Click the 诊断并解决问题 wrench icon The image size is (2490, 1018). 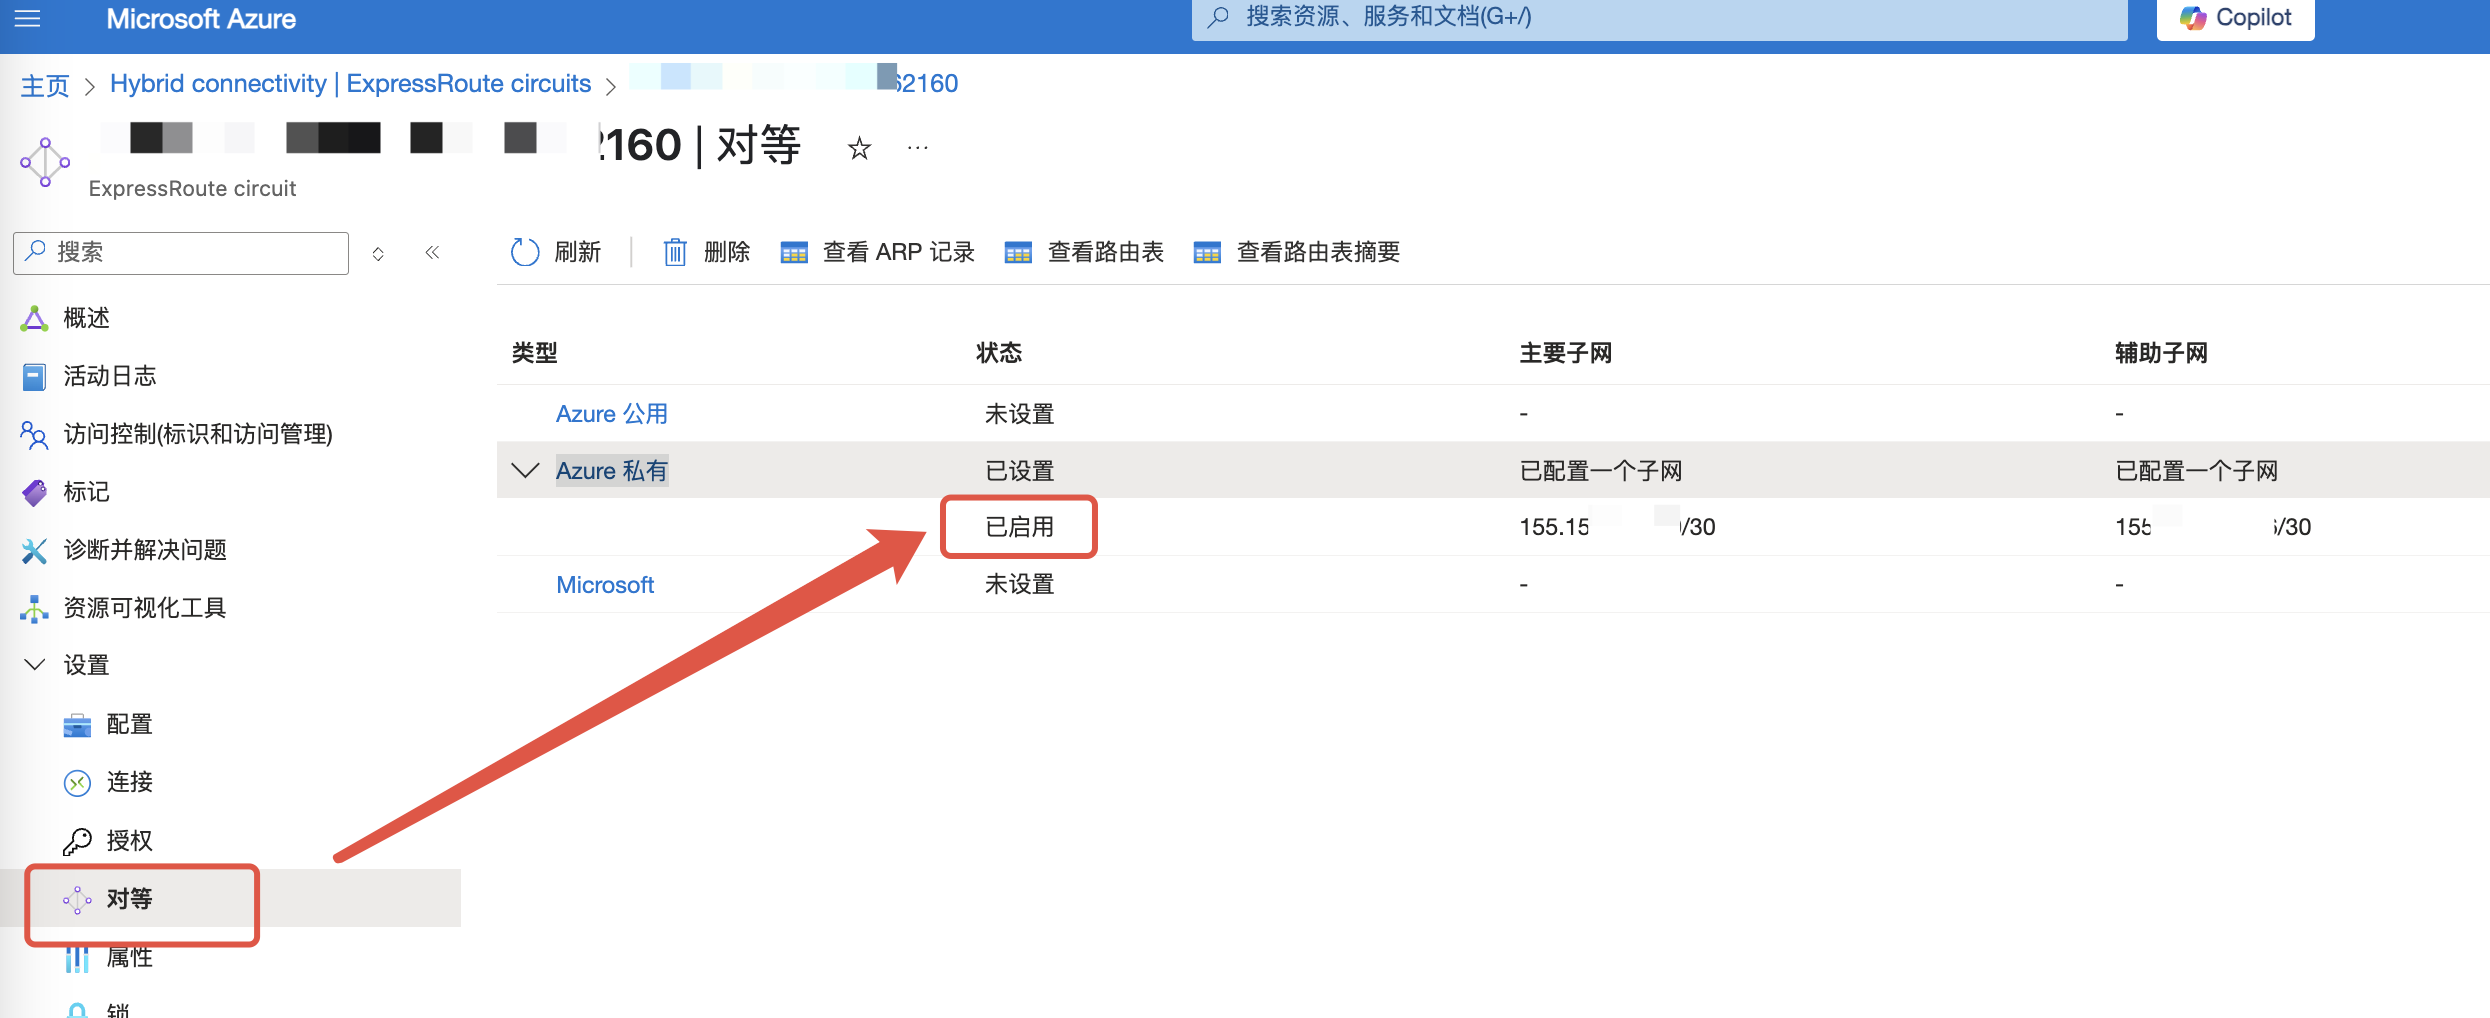click(34, 551)
